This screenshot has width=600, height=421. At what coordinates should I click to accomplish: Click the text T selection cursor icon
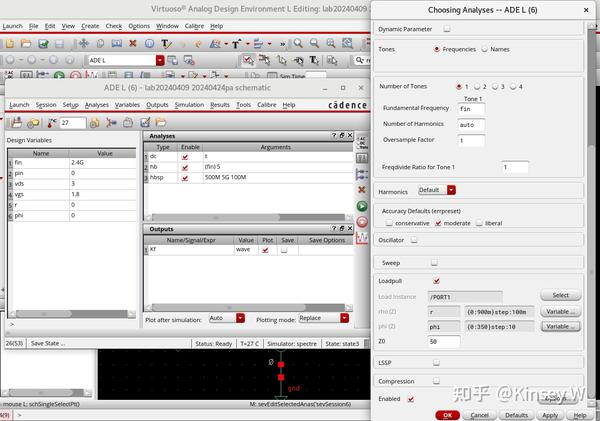(x=314, y=60)
